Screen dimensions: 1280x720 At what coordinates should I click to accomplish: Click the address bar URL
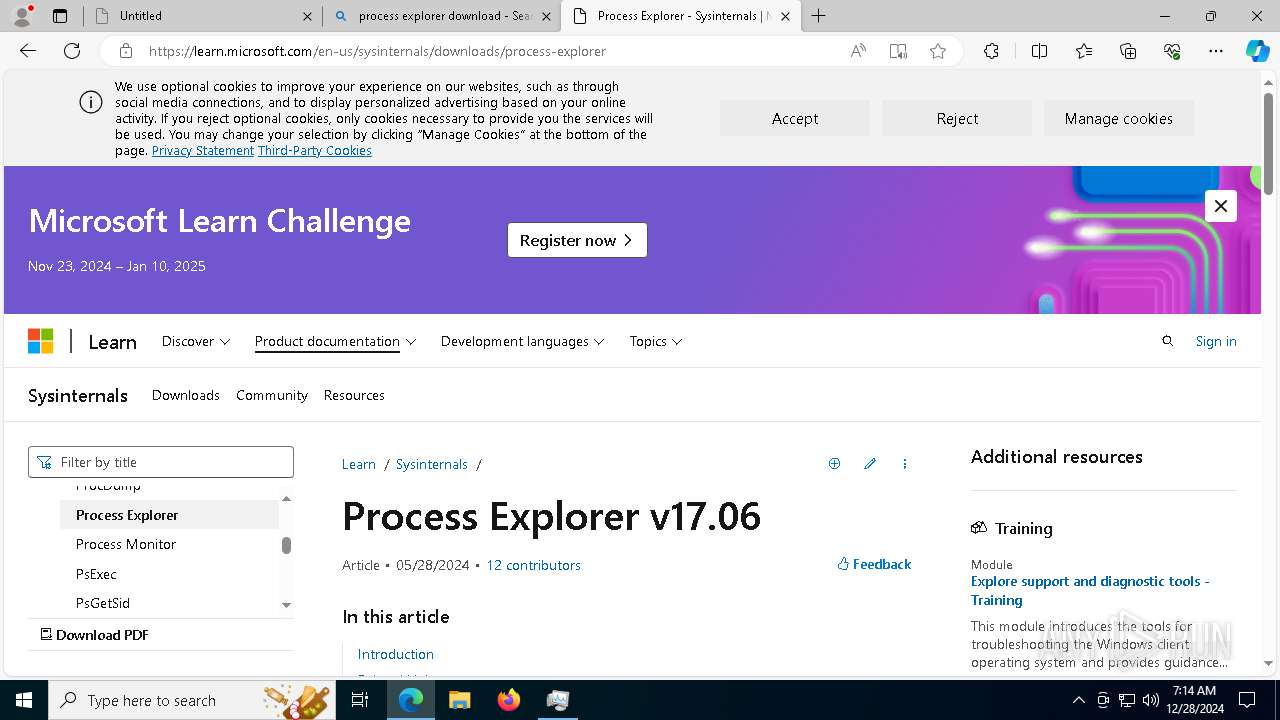[377, 51]
